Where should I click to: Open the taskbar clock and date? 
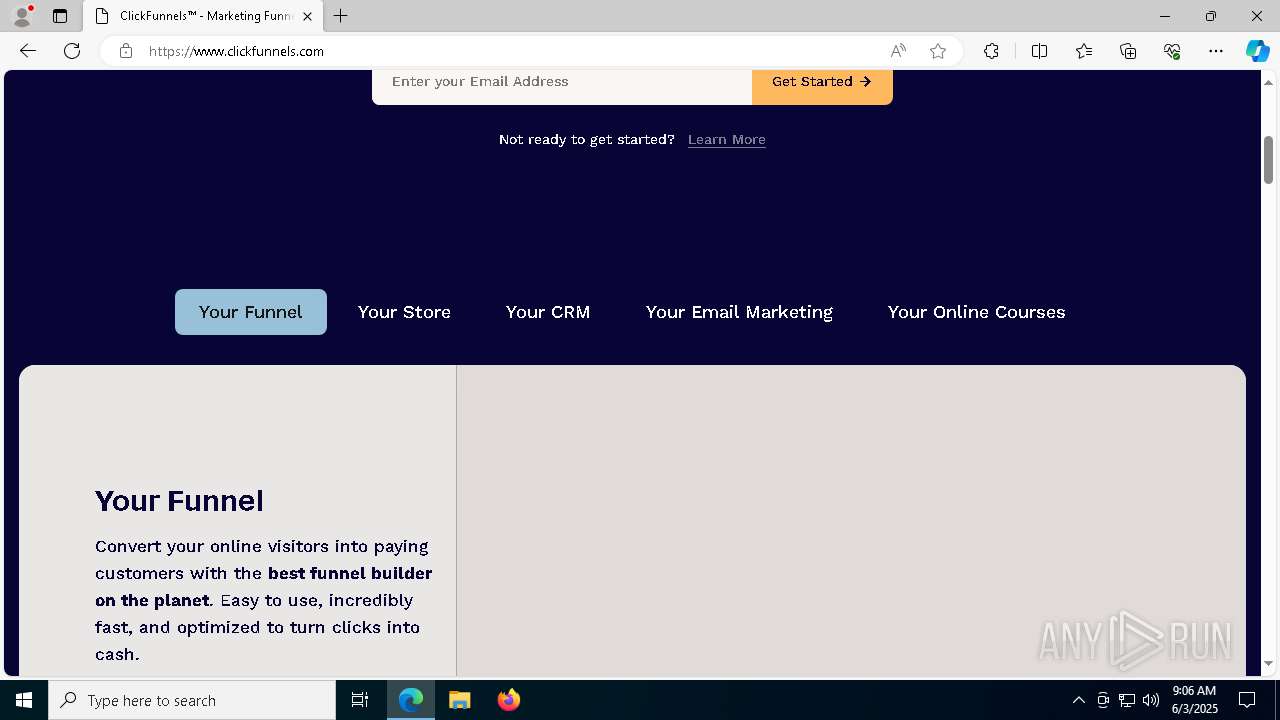pos(1194,700)
